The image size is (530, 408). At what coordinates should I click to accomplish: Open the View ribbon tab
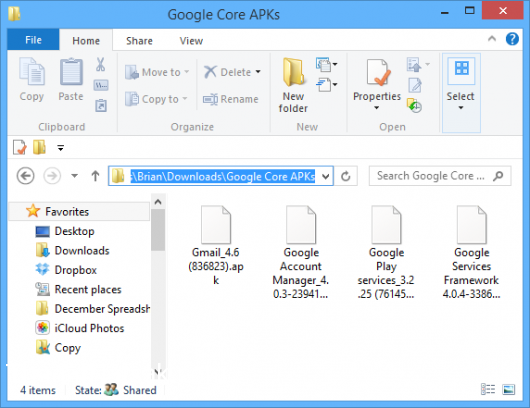point(191,41)
